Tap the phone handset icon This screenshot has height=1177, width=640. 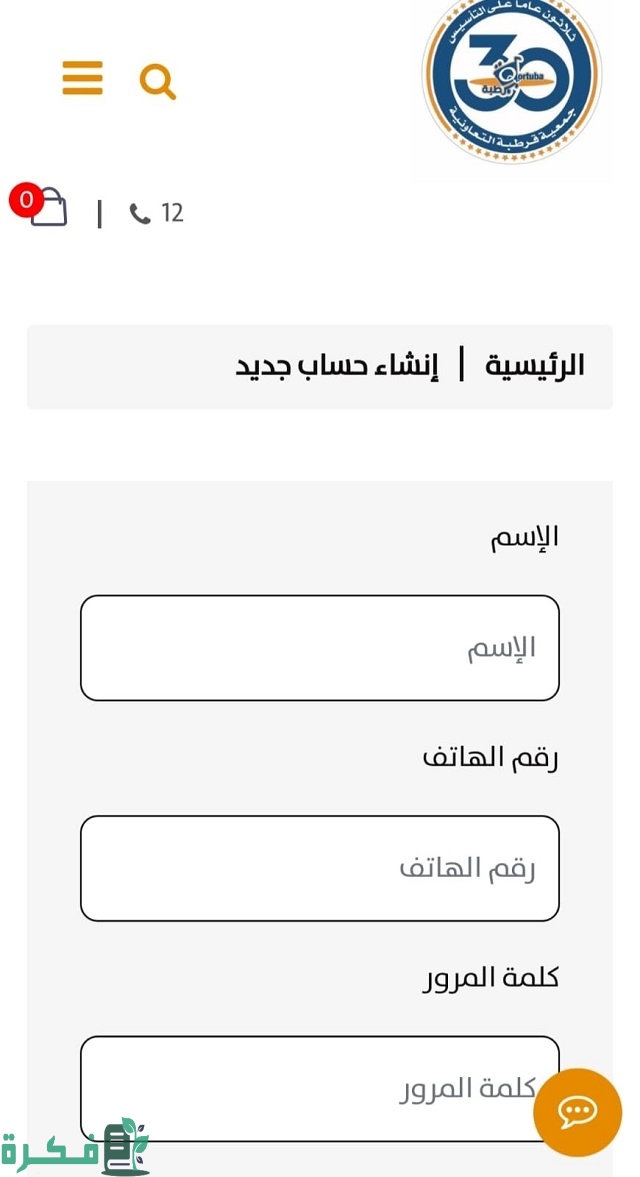(140, 213)
